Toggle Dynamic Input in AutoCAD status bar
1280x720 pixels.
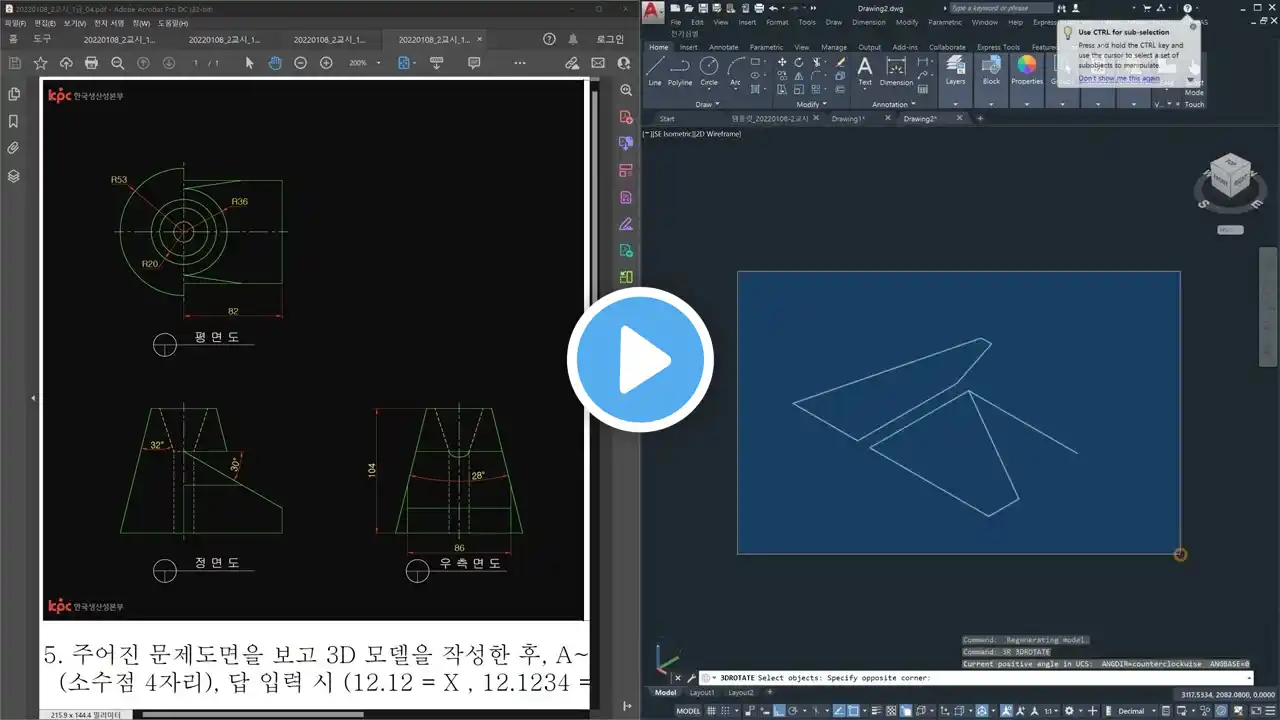(763, 711)
